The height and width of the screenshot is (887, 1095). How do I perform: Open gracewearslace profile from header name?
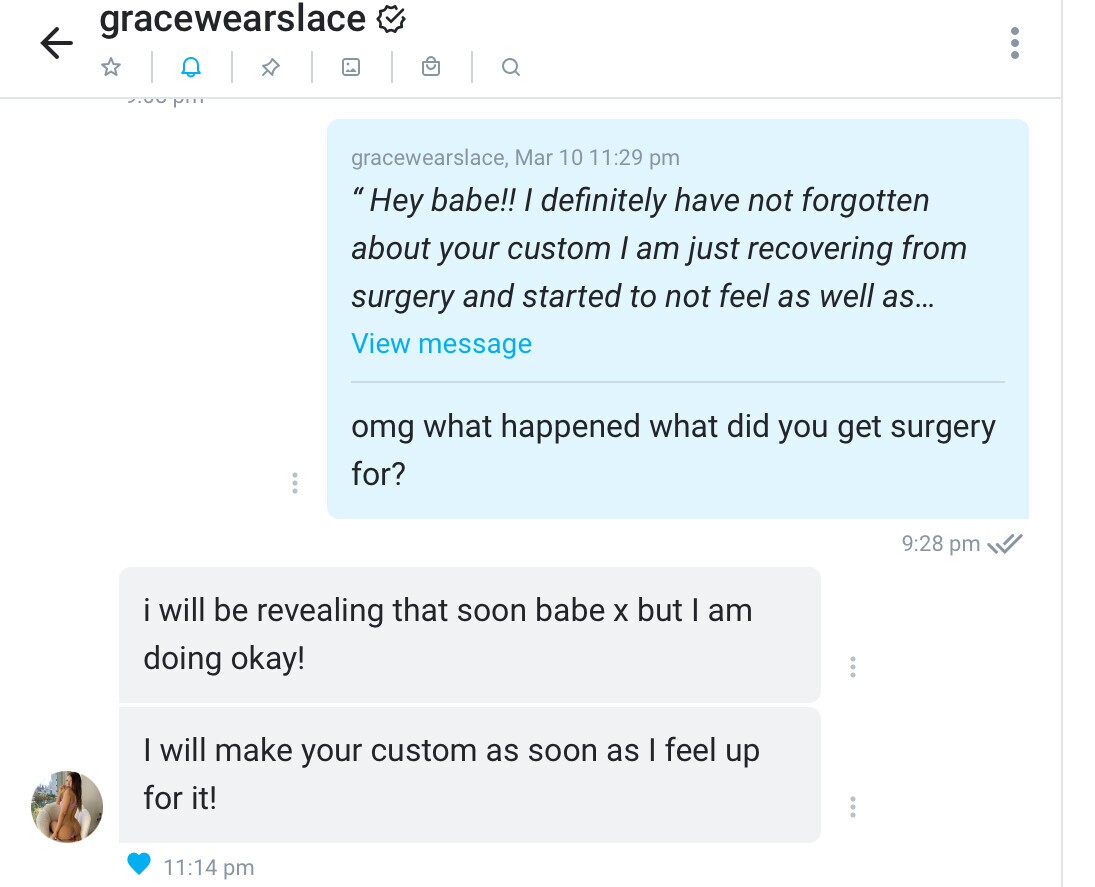(232, 18)
